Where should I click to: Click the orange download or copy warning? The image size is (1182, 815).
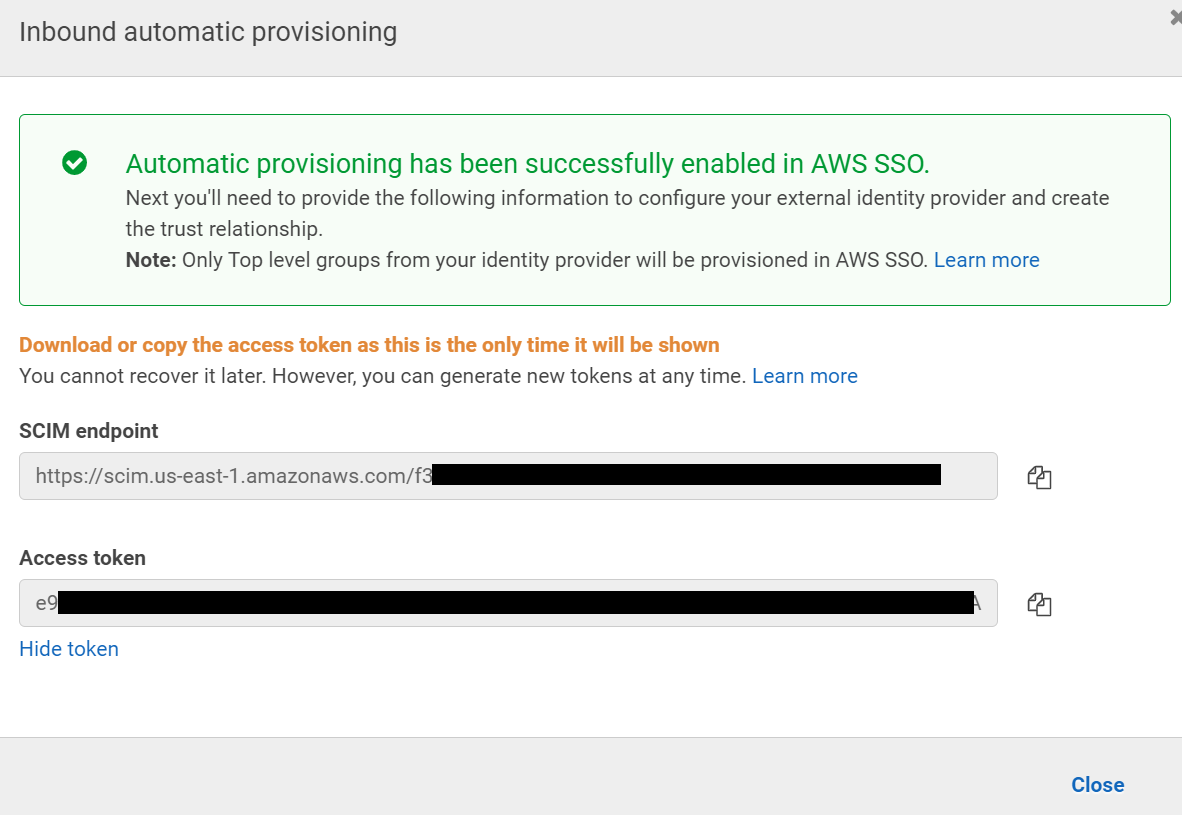click(x=369, y=345)
